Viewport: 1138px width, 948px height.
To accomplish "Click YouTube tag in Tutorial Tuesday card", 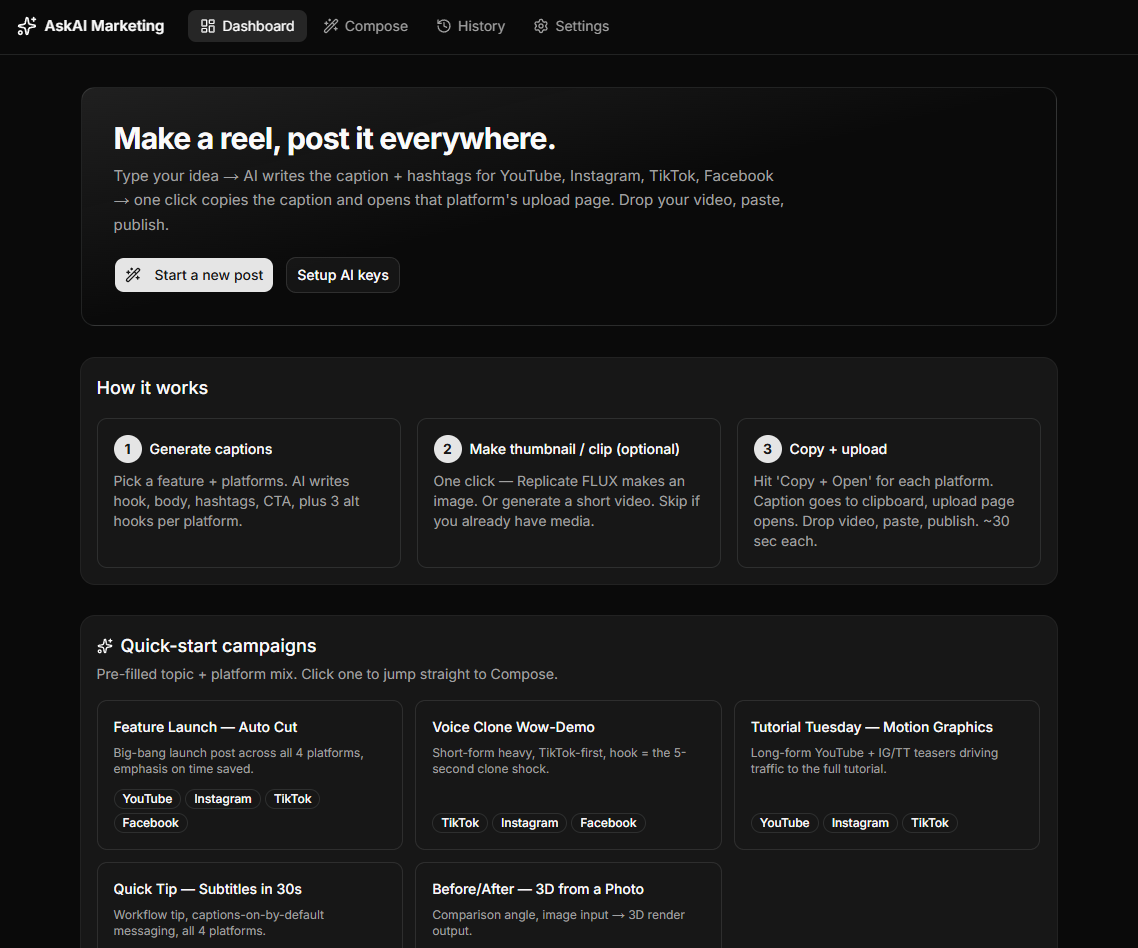I will click(785, 823).
